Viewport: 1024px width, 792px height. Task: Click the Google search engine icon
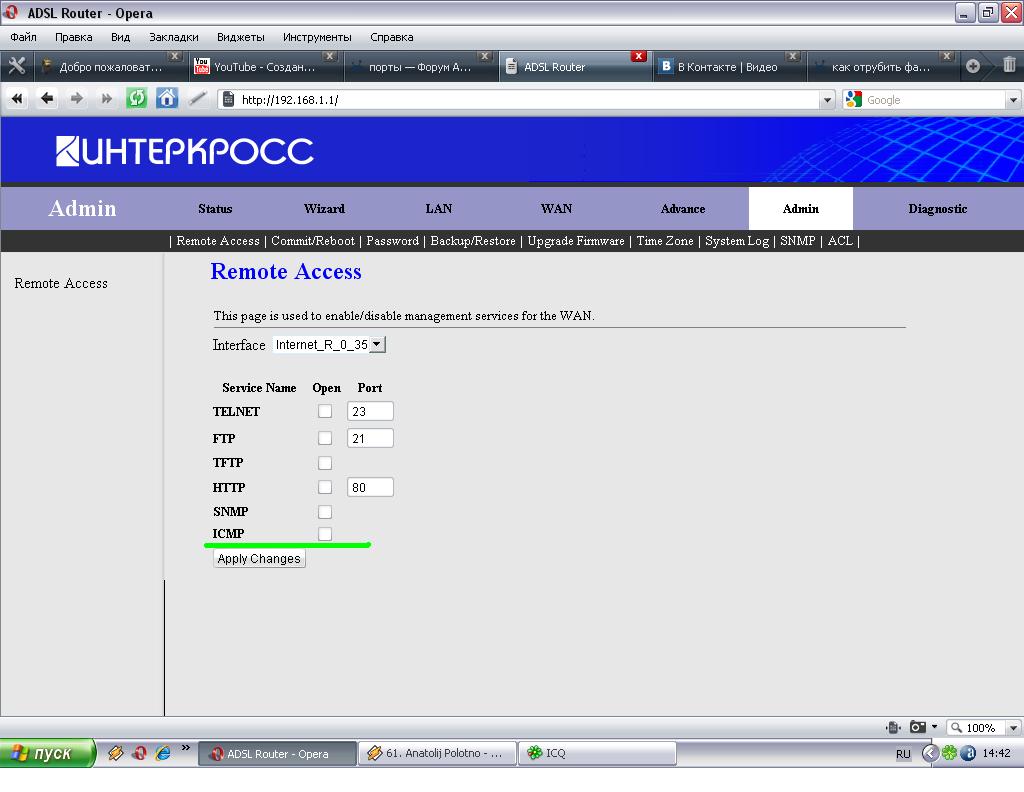(854, 99)
